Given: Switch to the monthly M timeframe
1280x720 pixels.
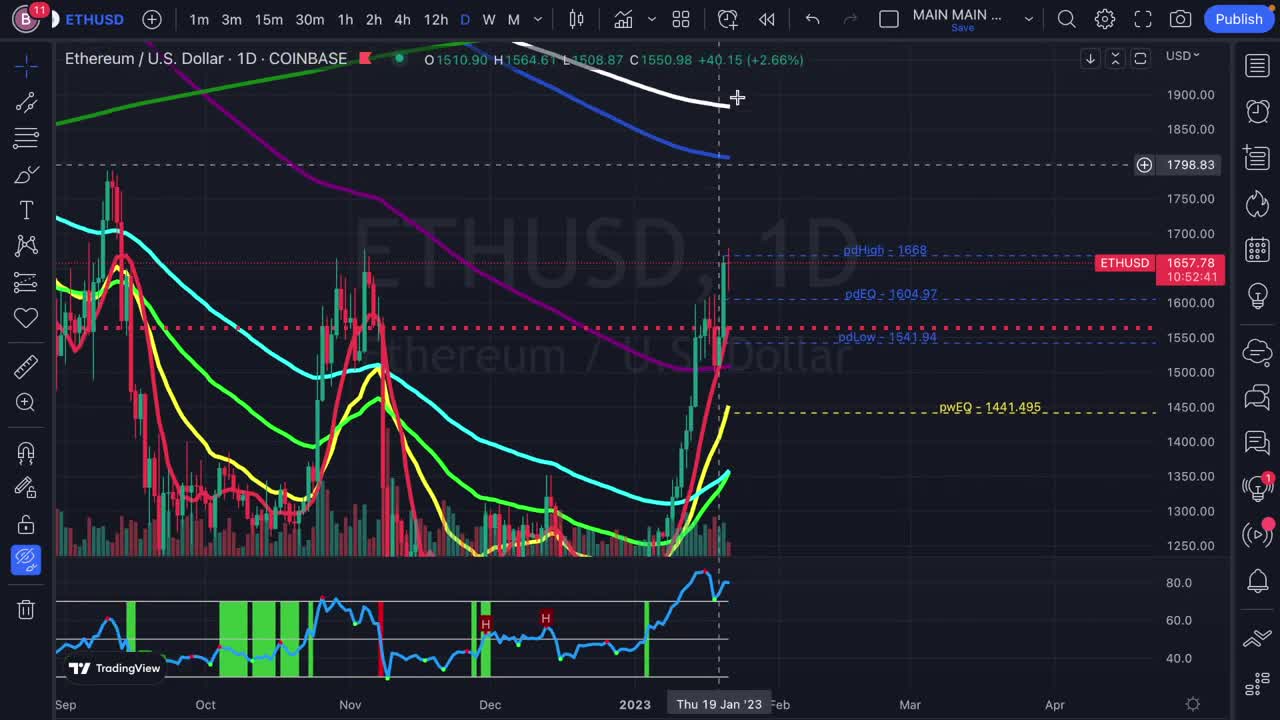Looking at the screenshot, I should coord(513,19).
